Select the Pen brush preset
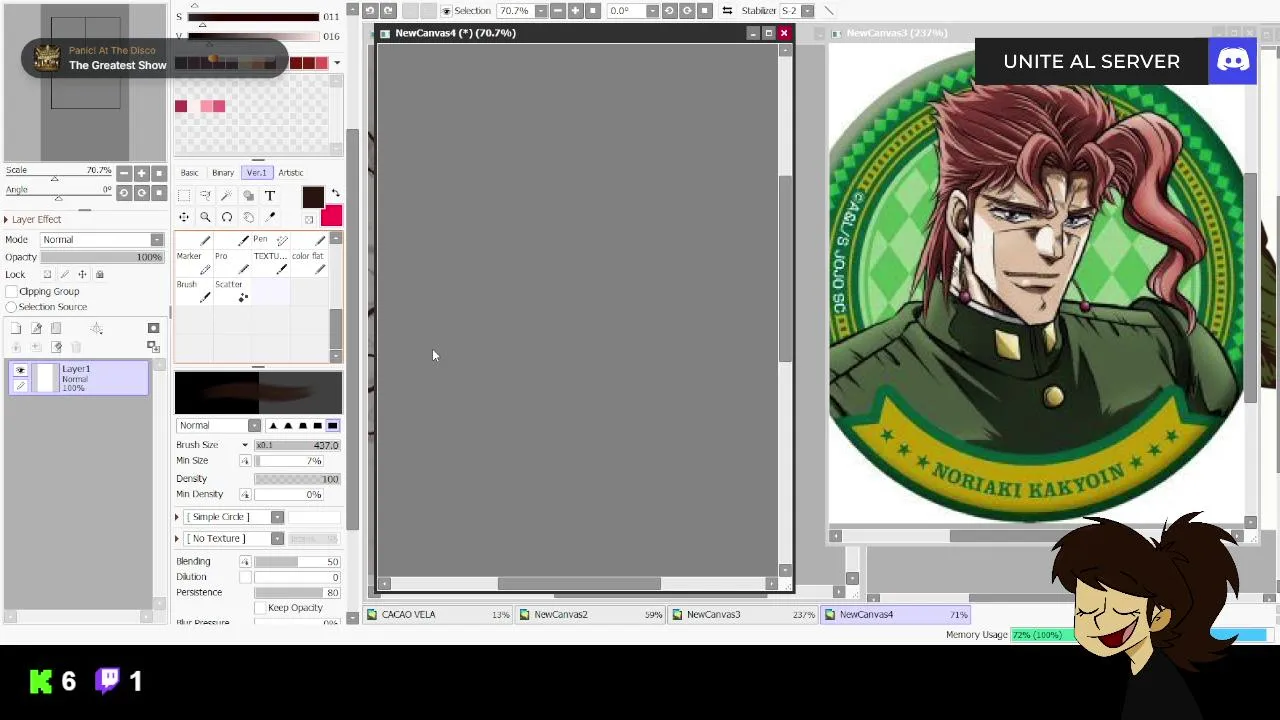1280x720 pixels. click(x=270, y=241)
